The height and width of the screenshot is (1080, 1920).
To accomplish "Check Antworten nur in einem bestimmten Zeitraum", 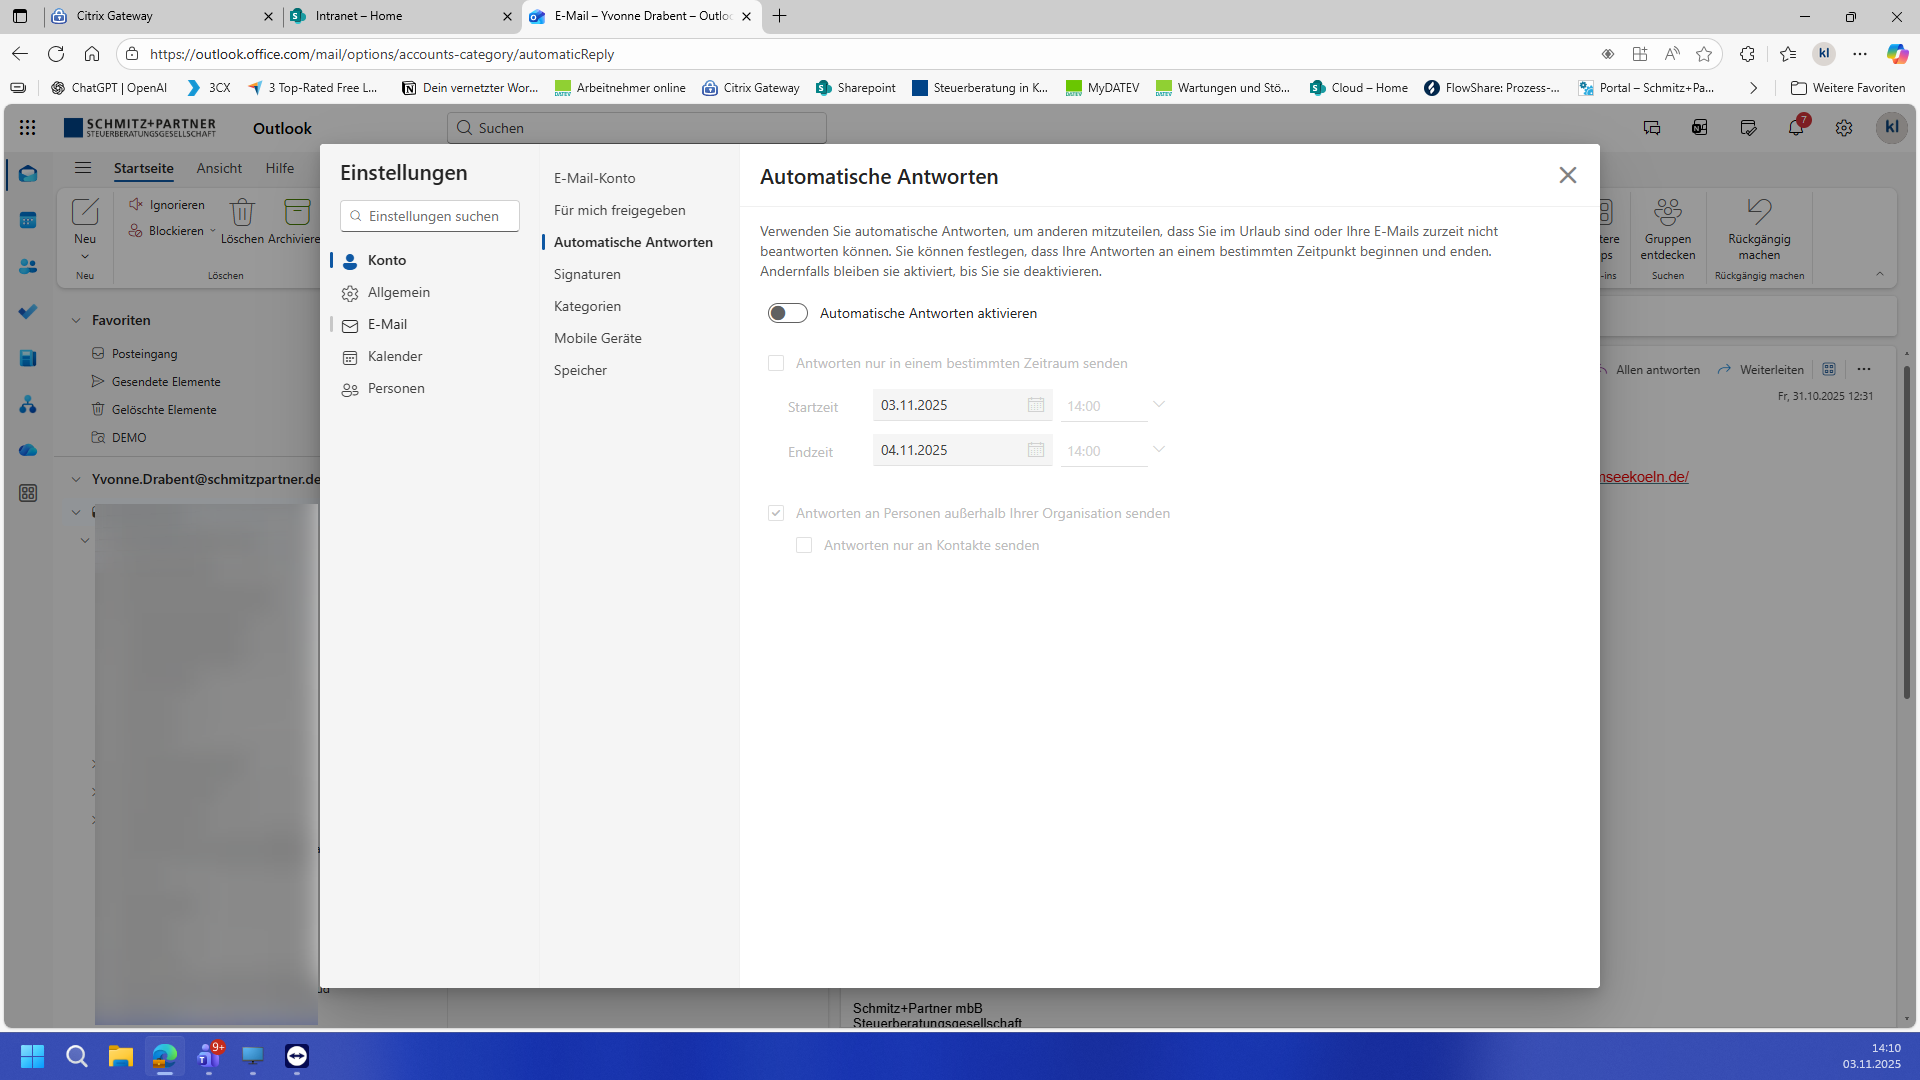I will click(x=776, y=363).
